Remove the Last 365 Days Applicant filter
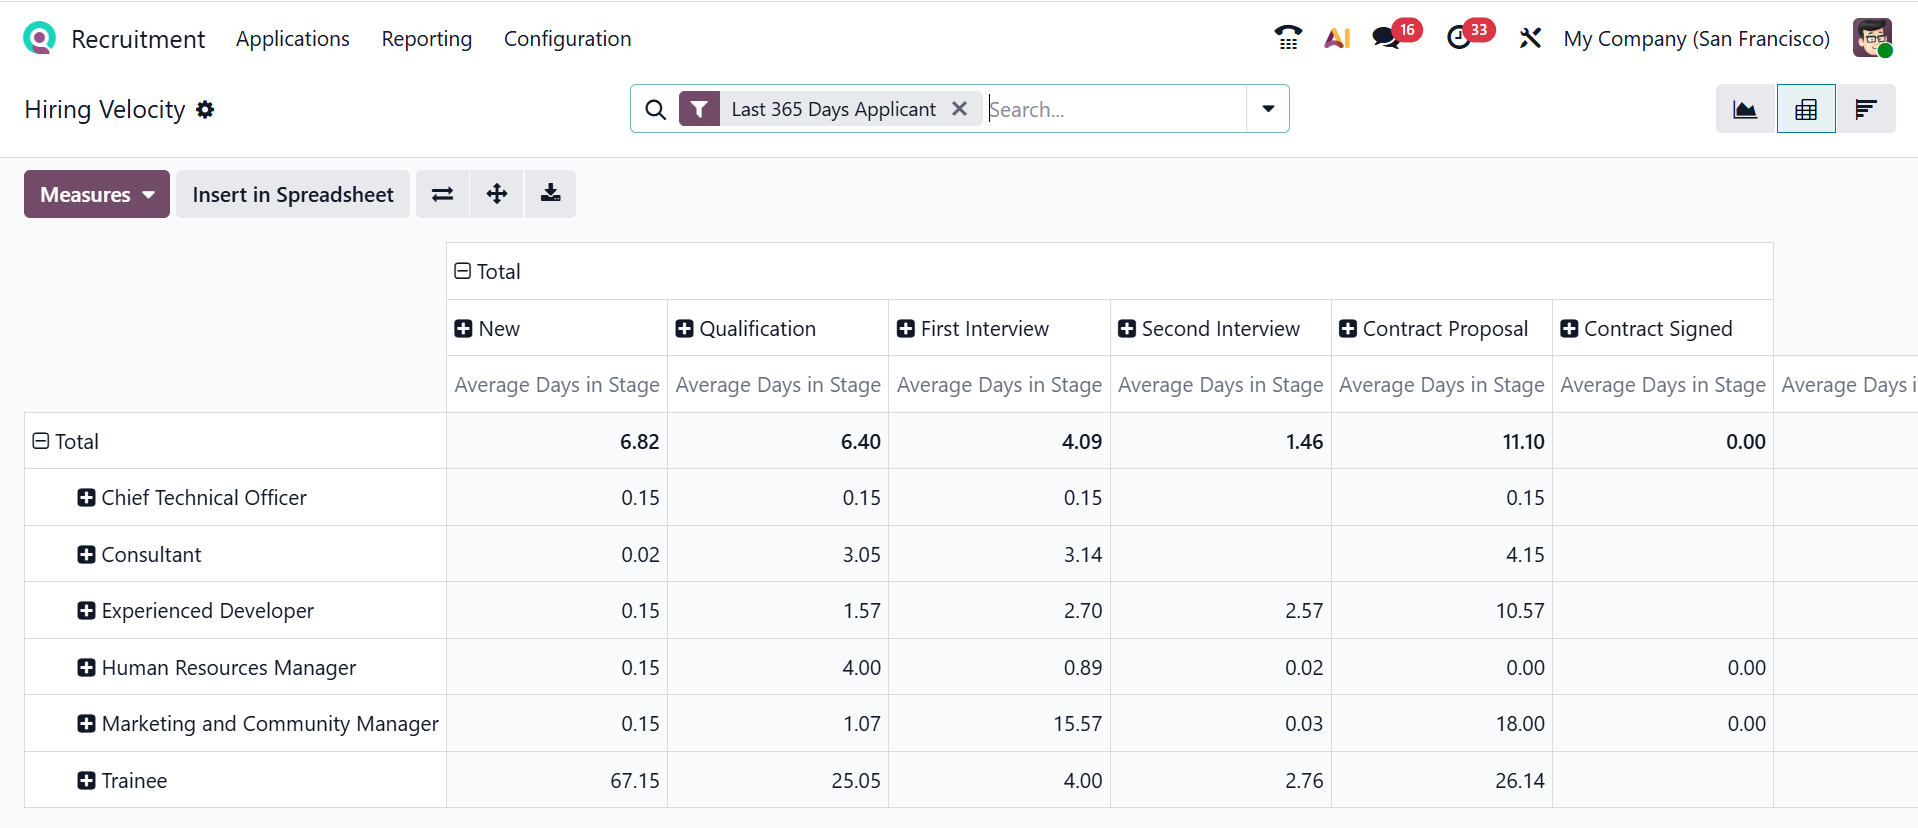 (x=959, y=109)
